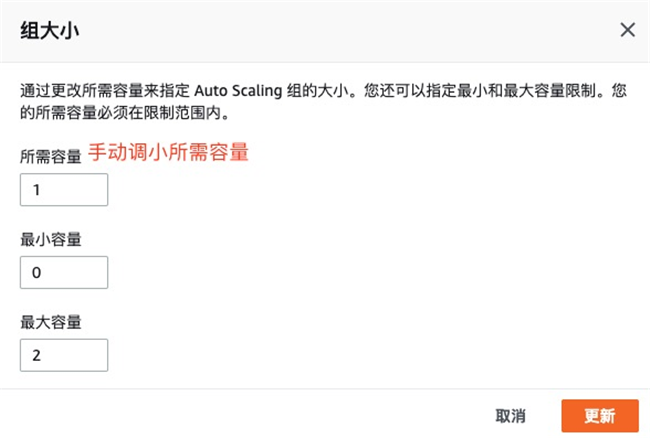Close the 组大小 dialog with X
The width and height of the screenshot is (650, 438).
628,30
